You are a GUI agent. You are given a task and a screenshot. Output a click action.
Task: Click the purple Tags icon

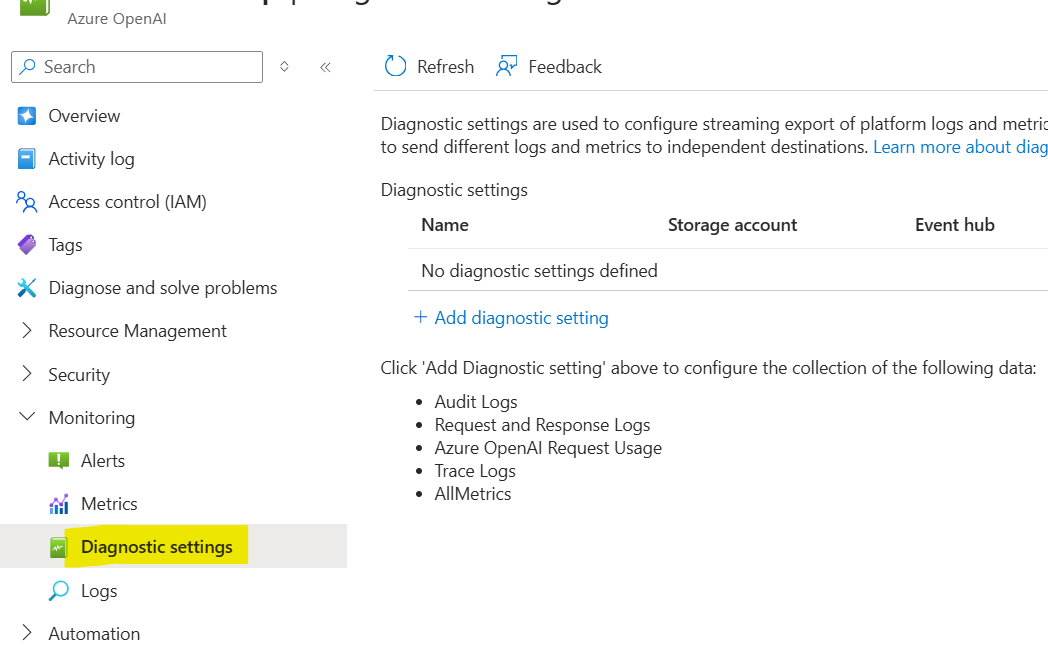(27, 245)
